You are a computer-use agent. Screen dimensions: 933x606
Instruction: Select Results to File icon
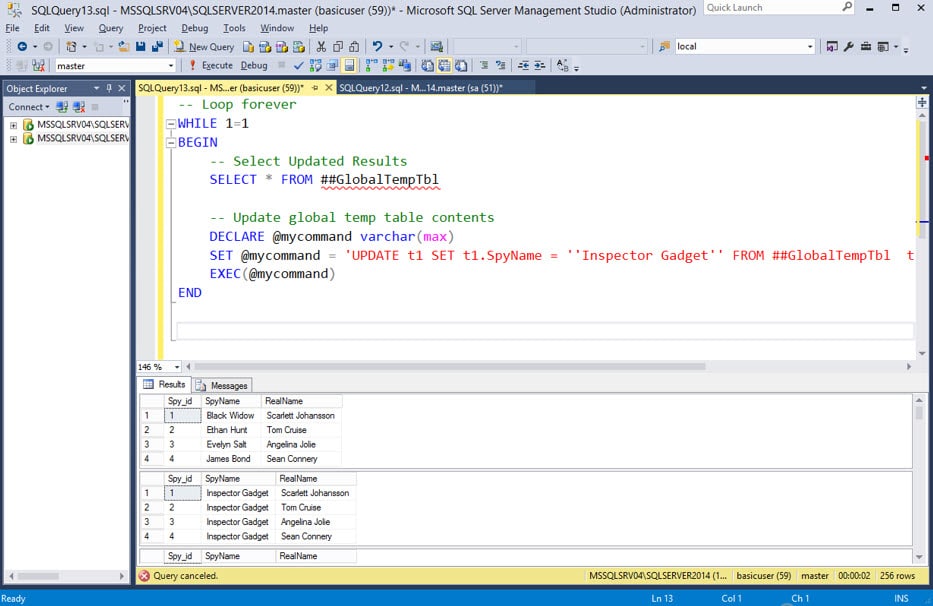tap(461, 65)
